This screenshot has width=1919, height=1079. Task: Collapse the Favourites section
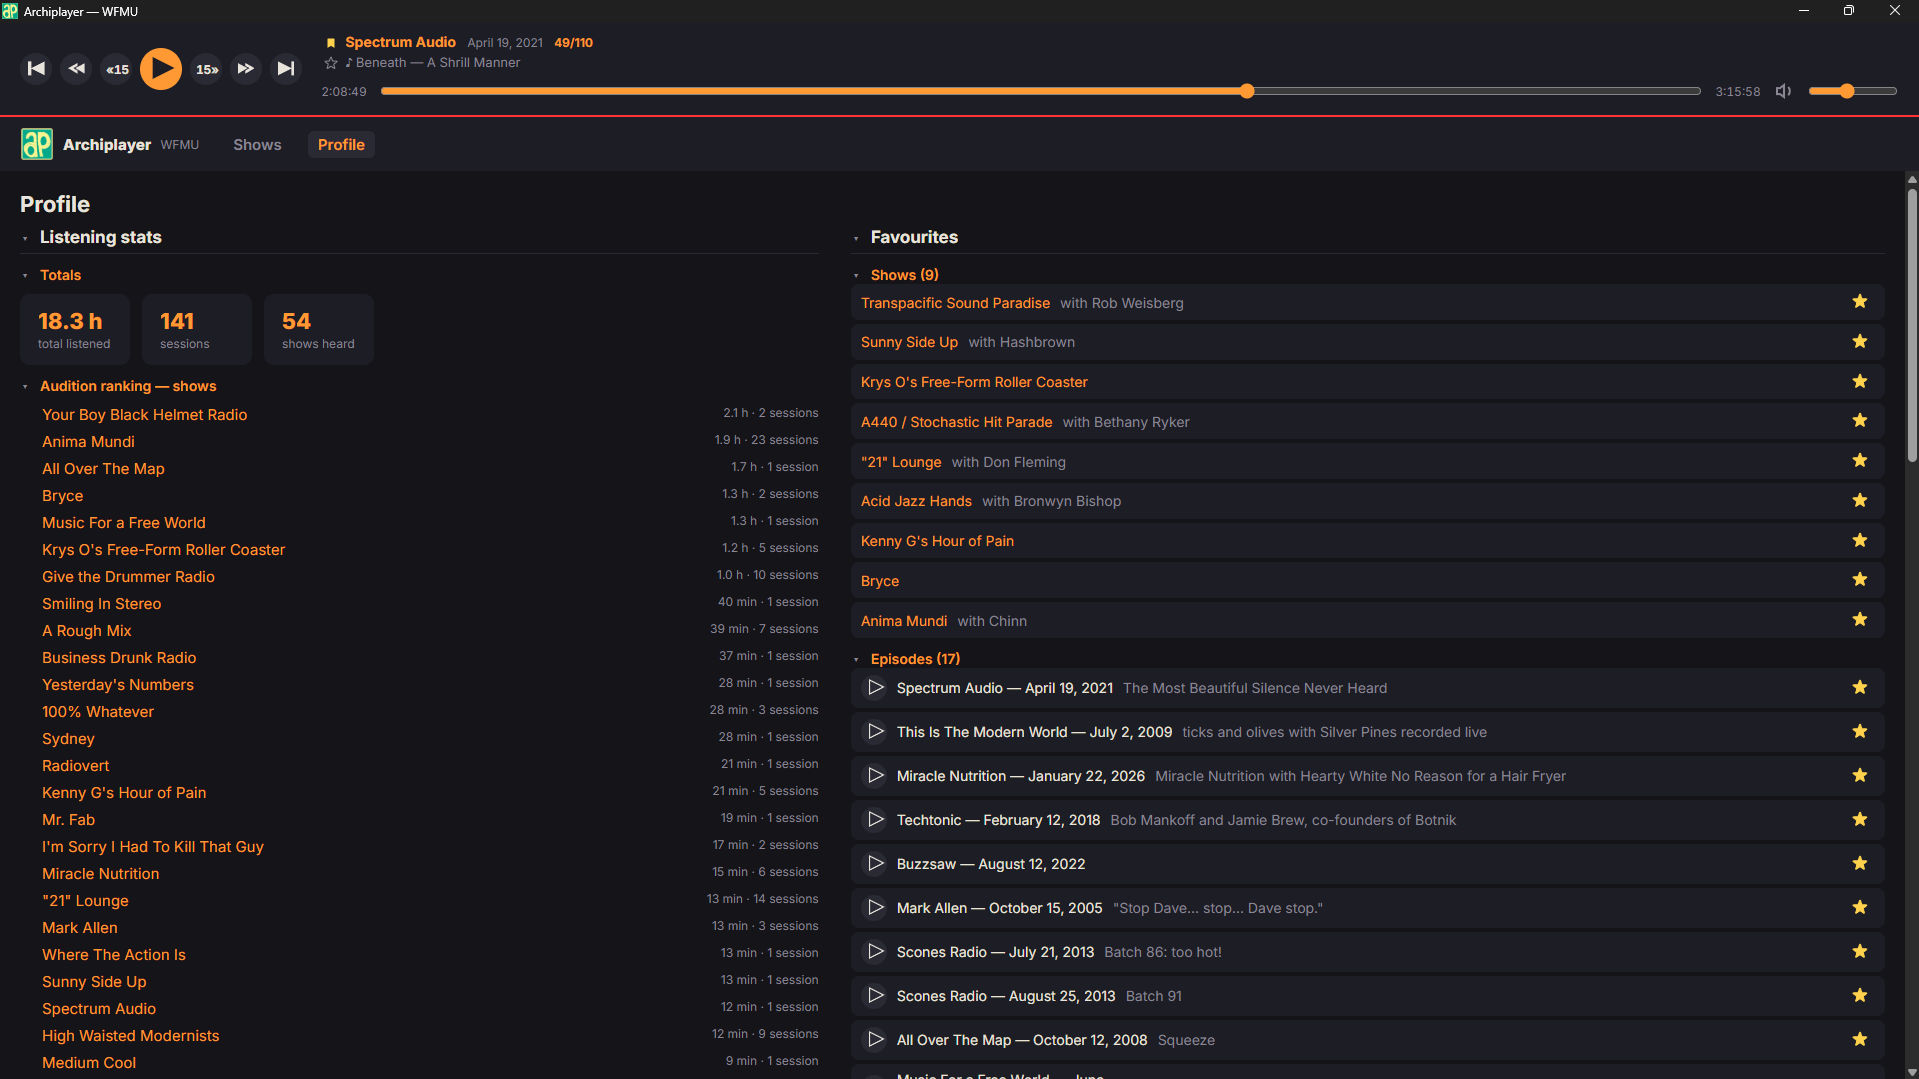pyautogui.click(x=856, y=238)
